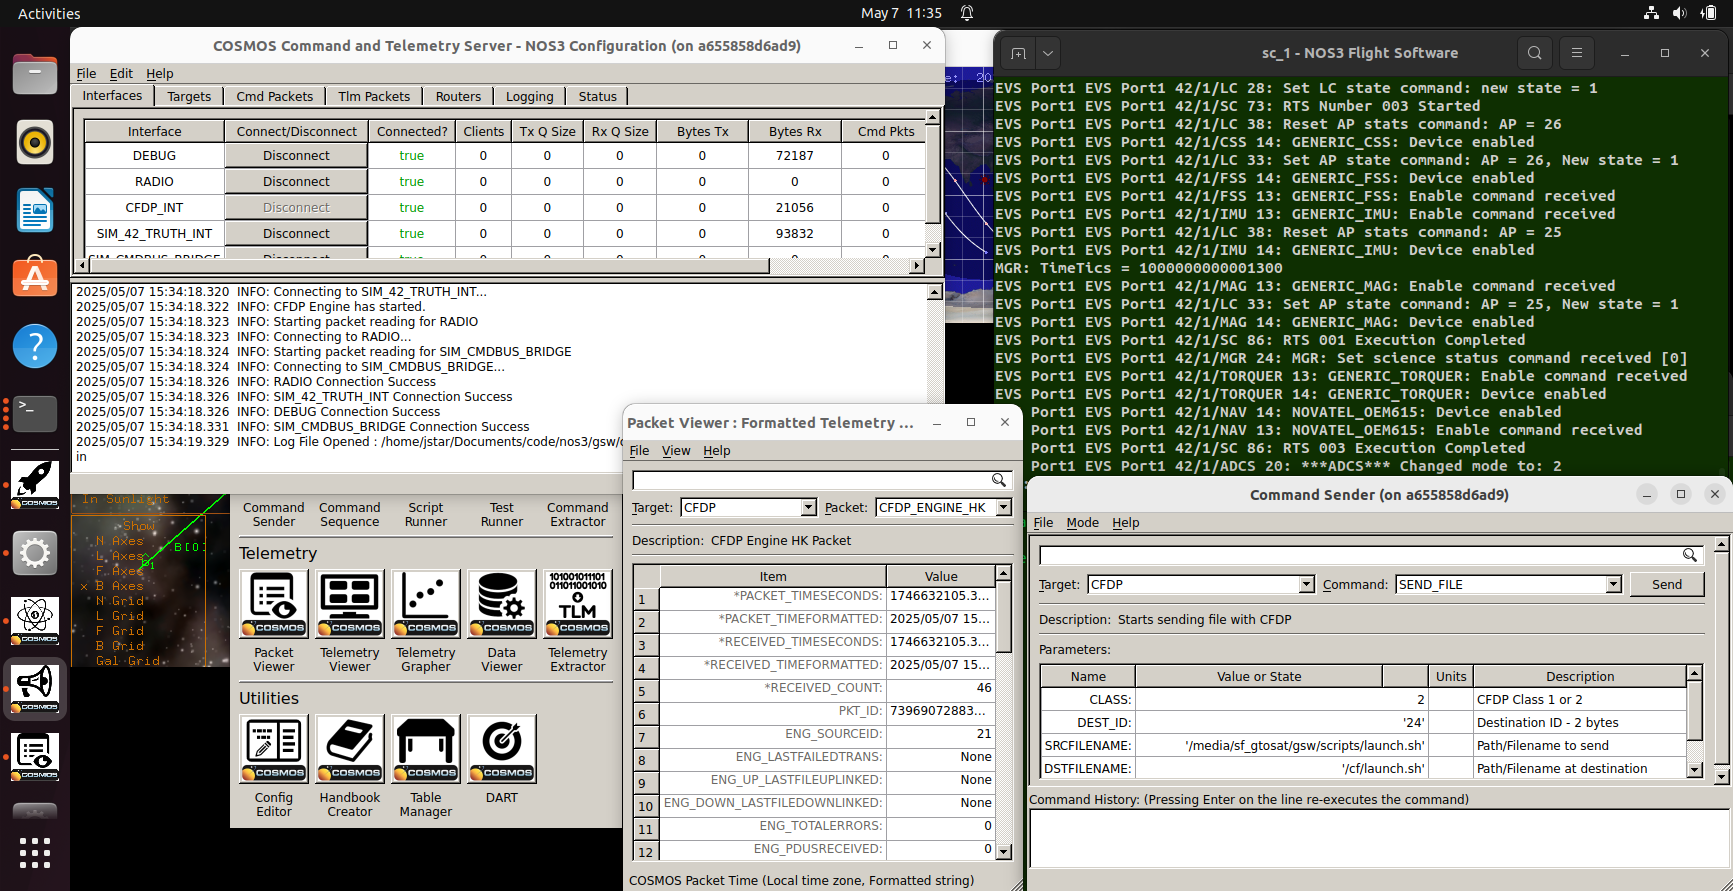Image resolution: width=1733 pixels, height=891 pixels.
Task: Switch to the Targets tab
Action: (189, 96)
